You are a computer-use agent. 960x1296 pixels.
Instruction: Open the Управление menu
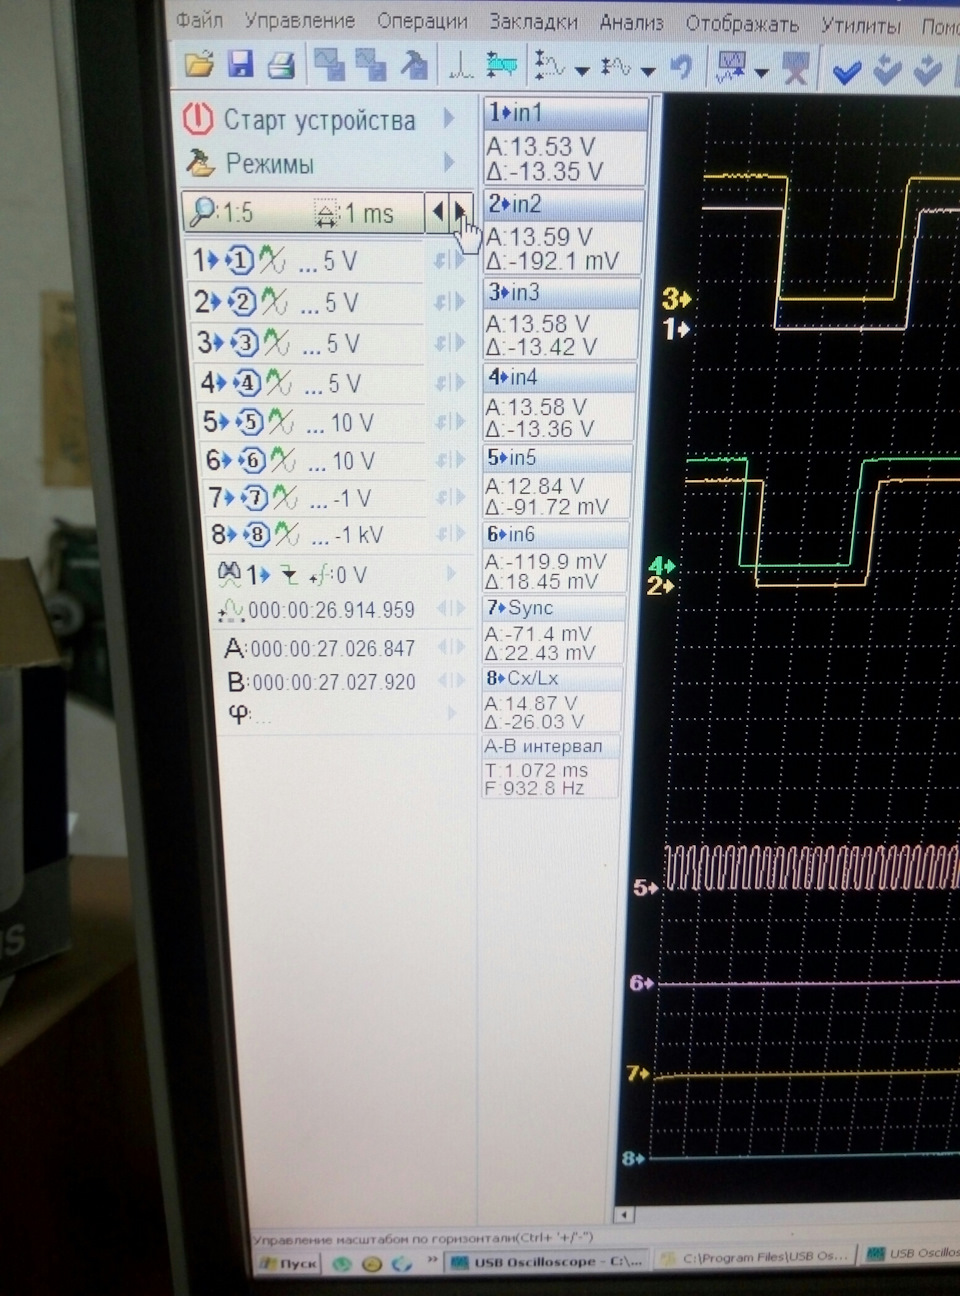point(299,20)
